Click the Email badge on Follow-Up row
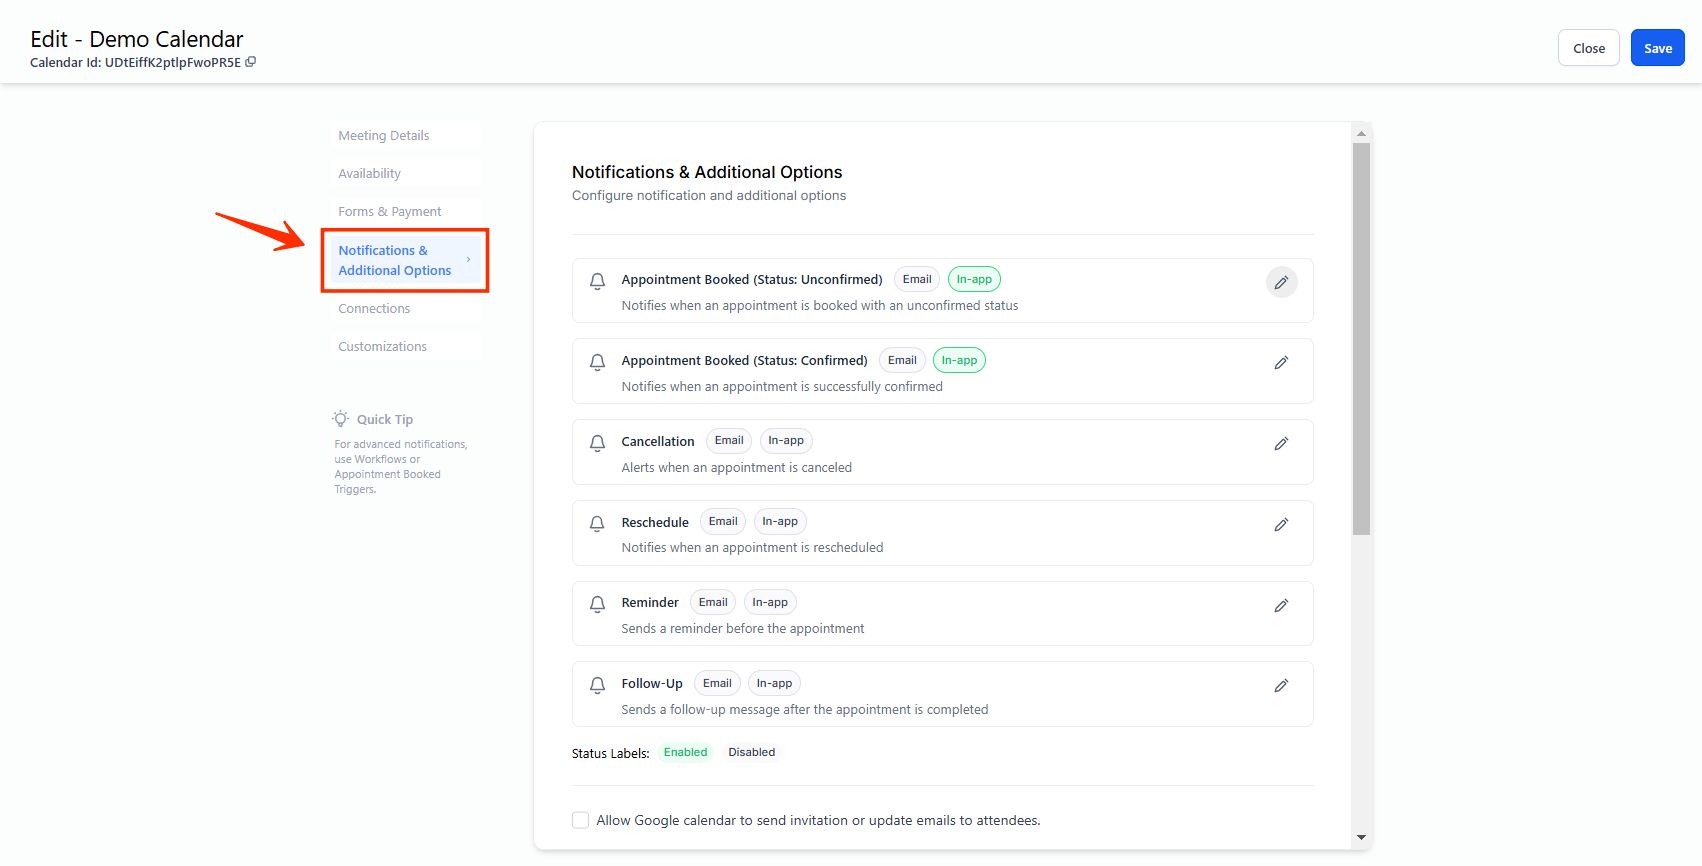This screenshot has height=866, width=1702. pyautogui.click(x=717, y=683)
